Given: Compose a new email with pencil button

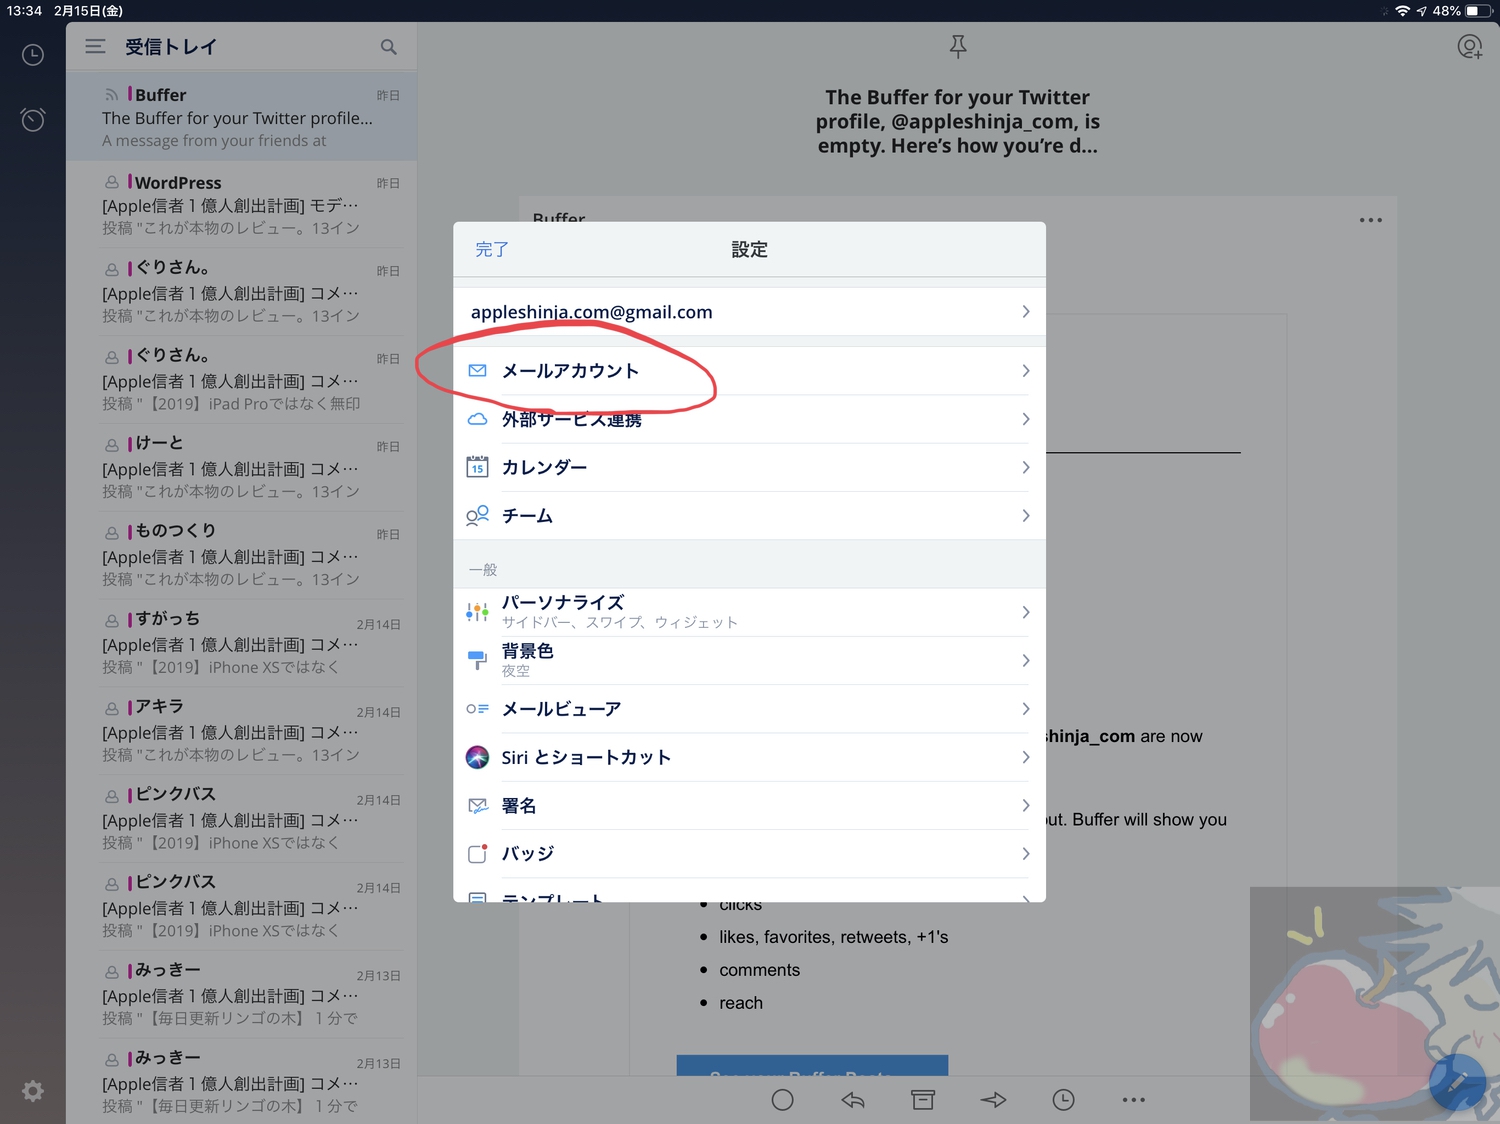Looking at the screenshot, I should [1456, 1081].
